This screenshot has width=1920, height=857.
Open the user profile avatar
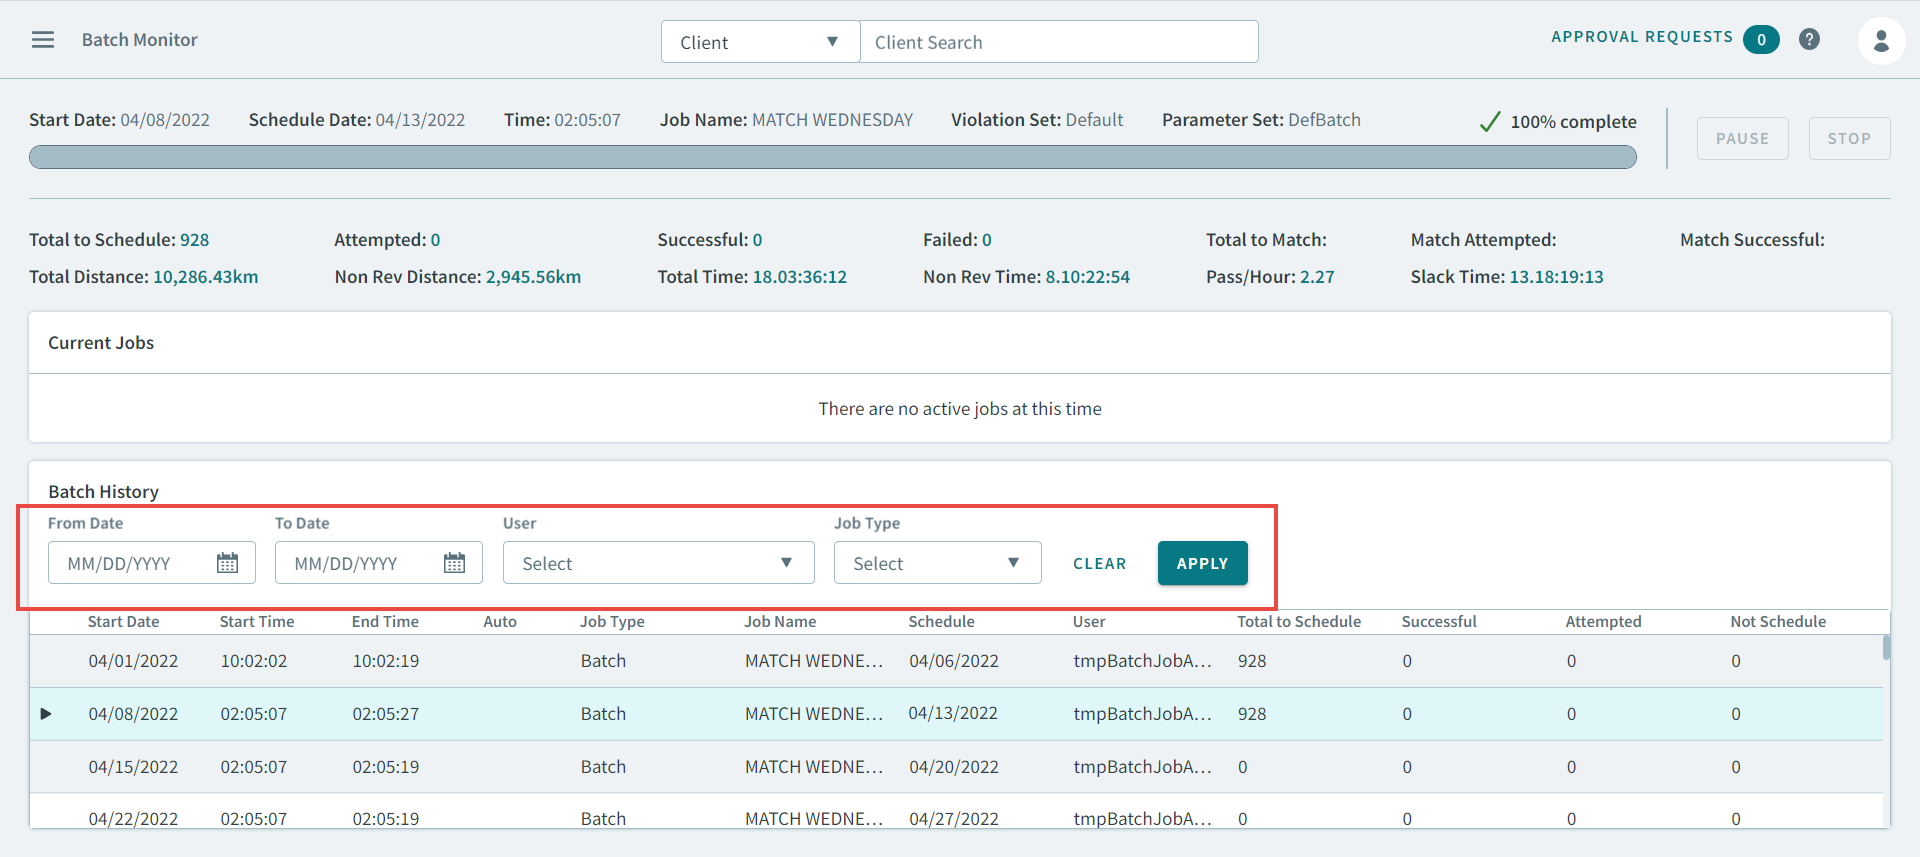coord(1881,41)
